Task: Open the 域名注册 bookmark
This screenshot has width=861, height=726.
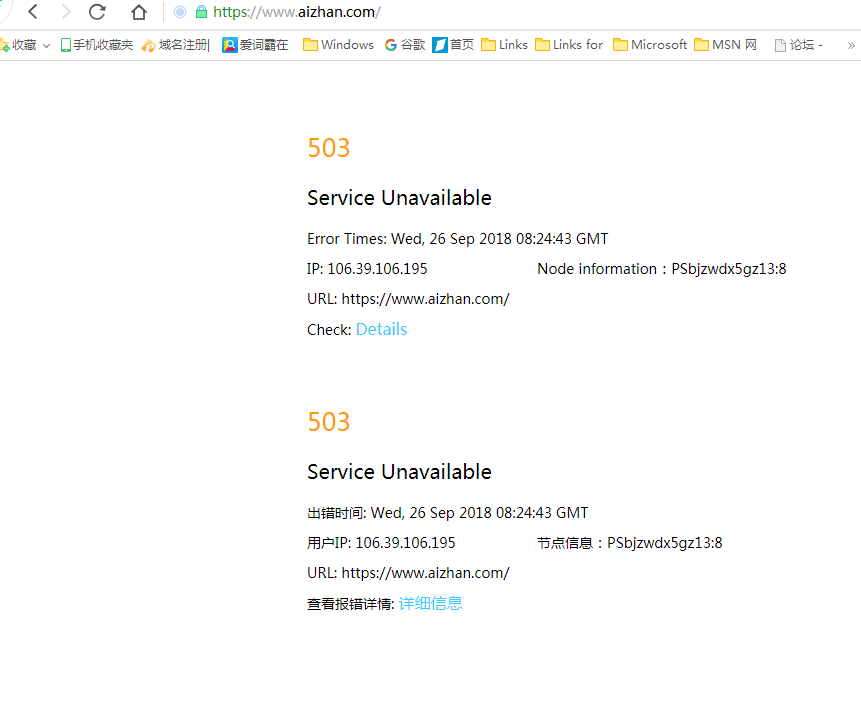Action: pos(176,45)
